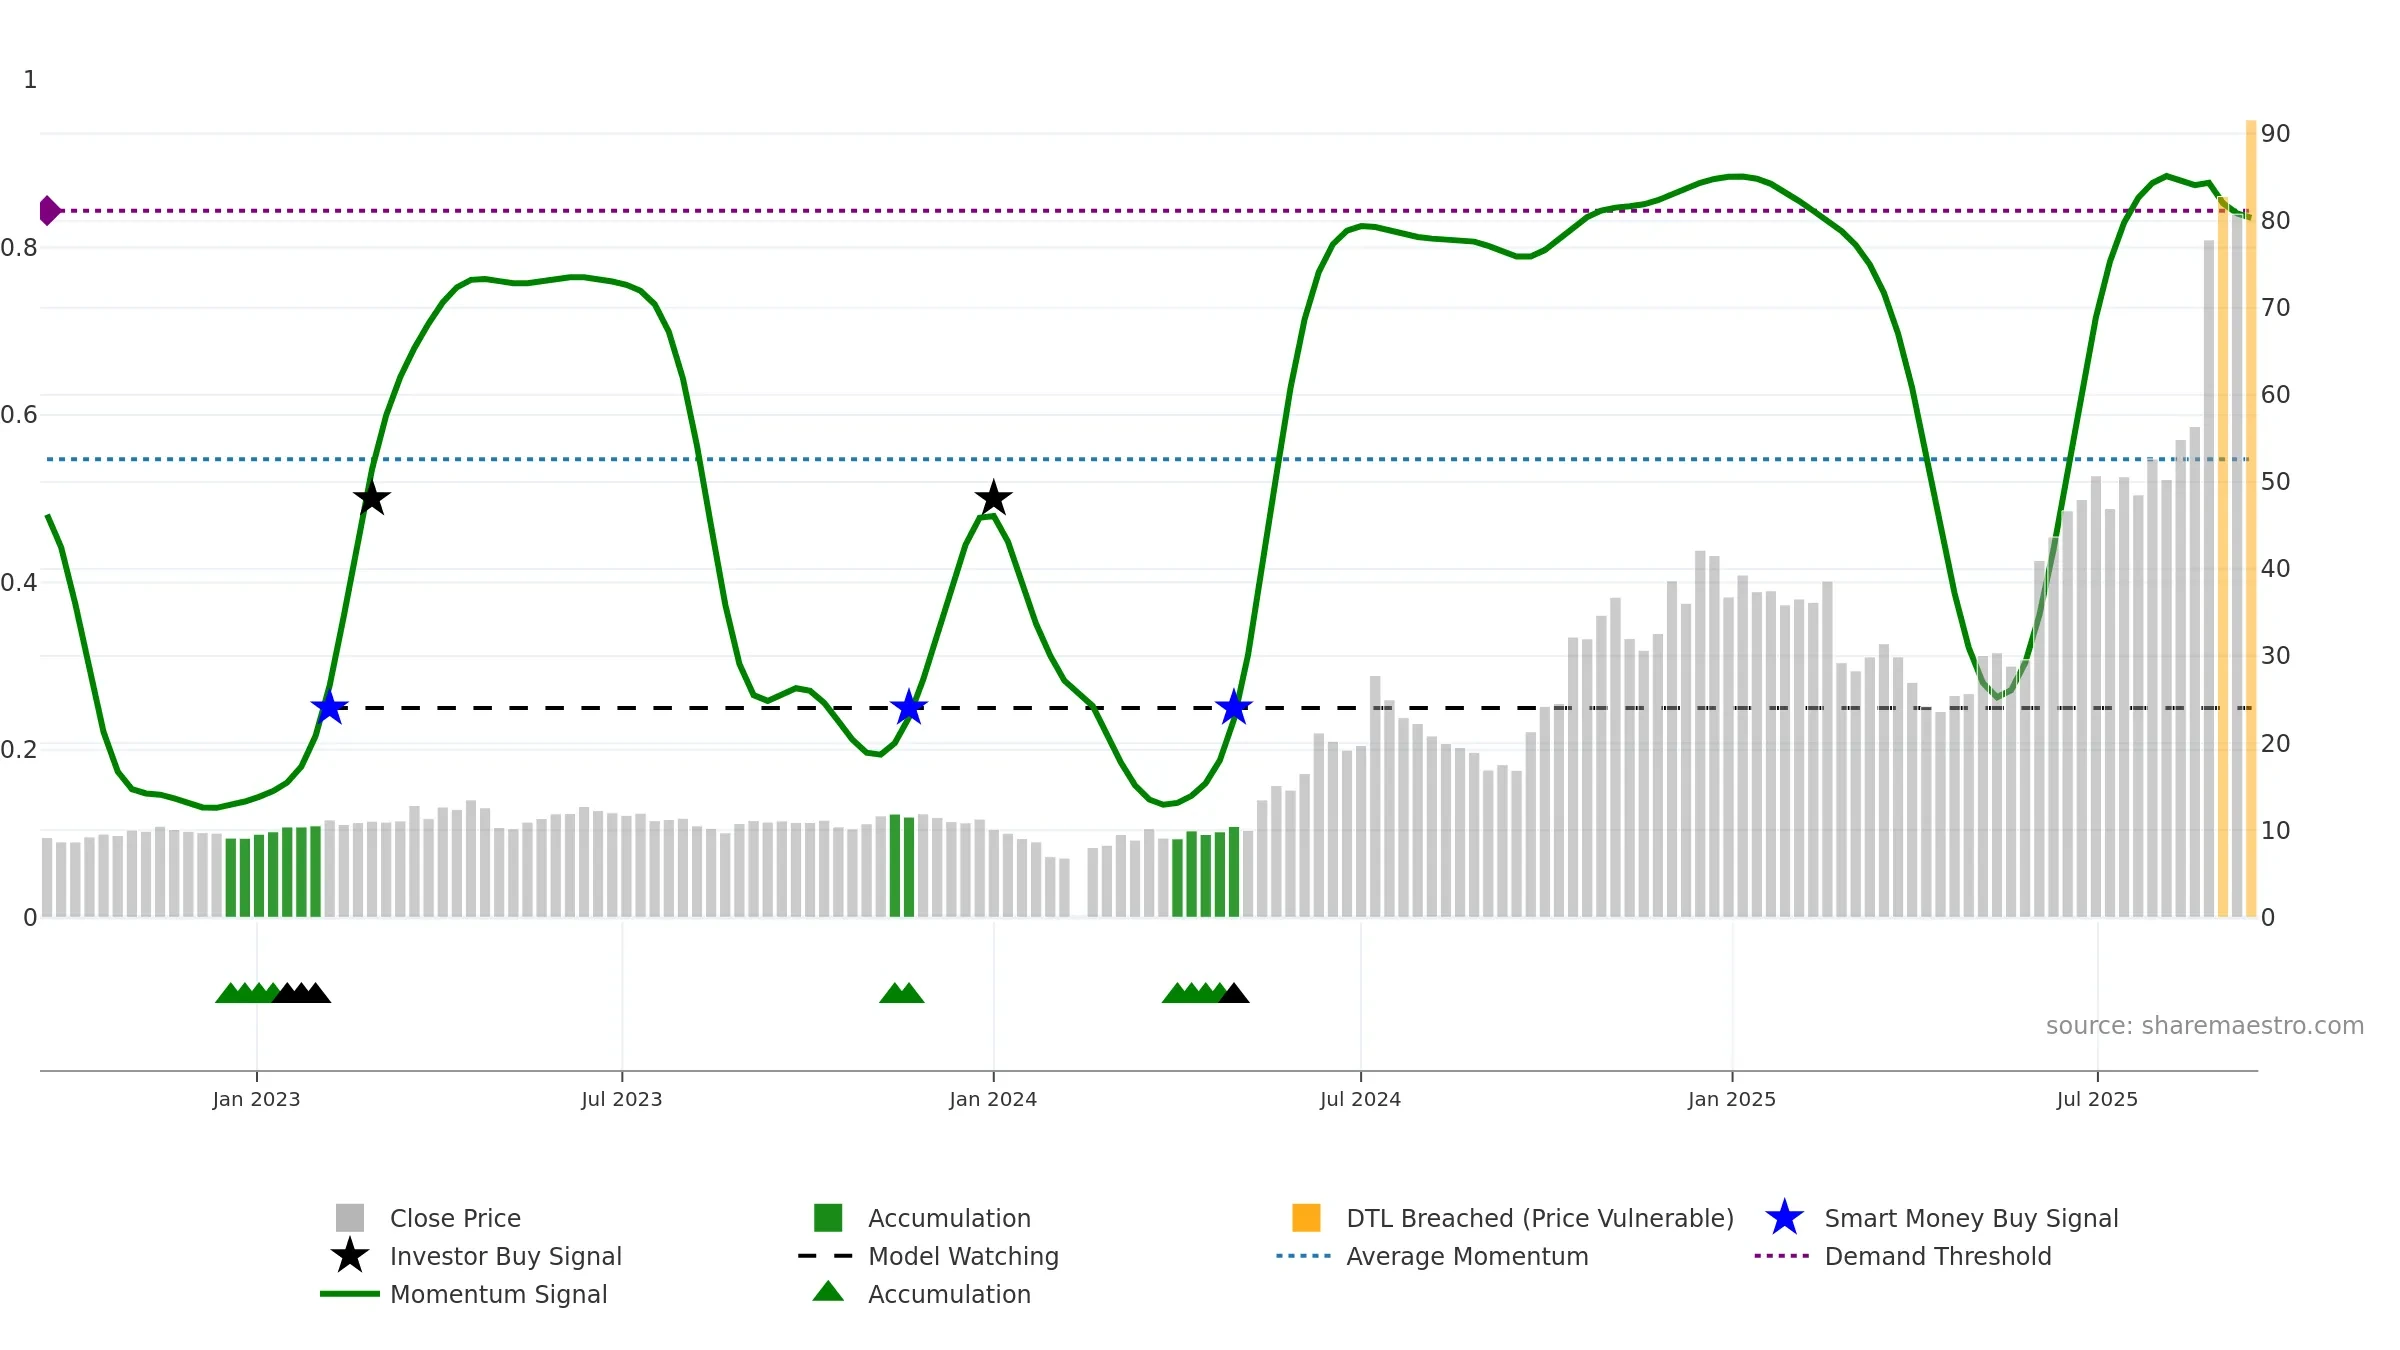The image size is (2400, 1350).
Task: Click the blue star before Jul 2024
Action: [1234, 708]
